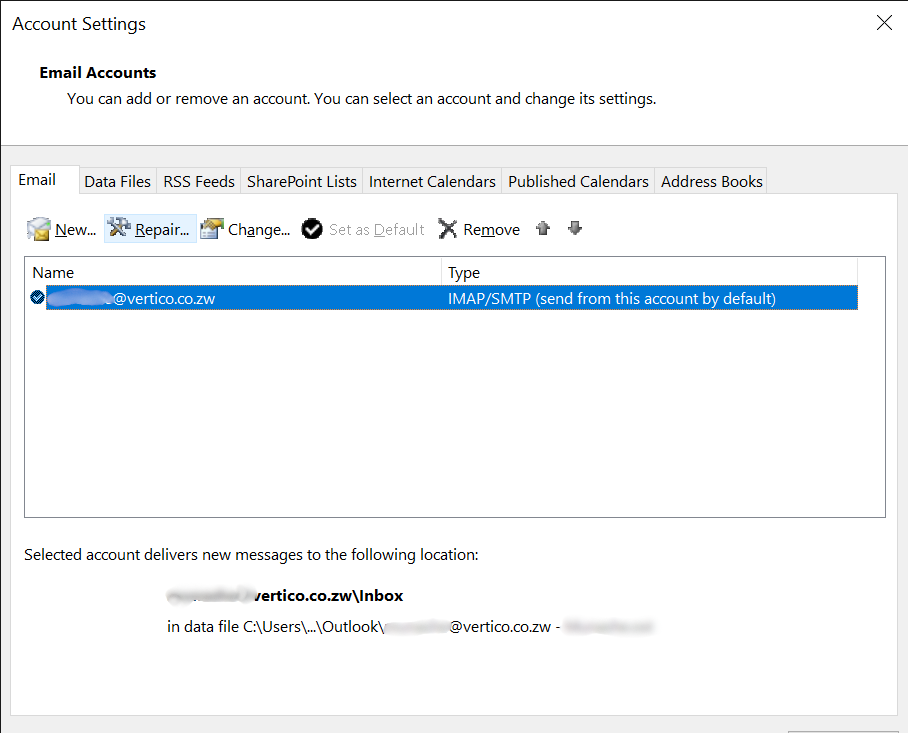Click the default checkmark beside the vertico.co.zw account

click(x=37, y=298)
